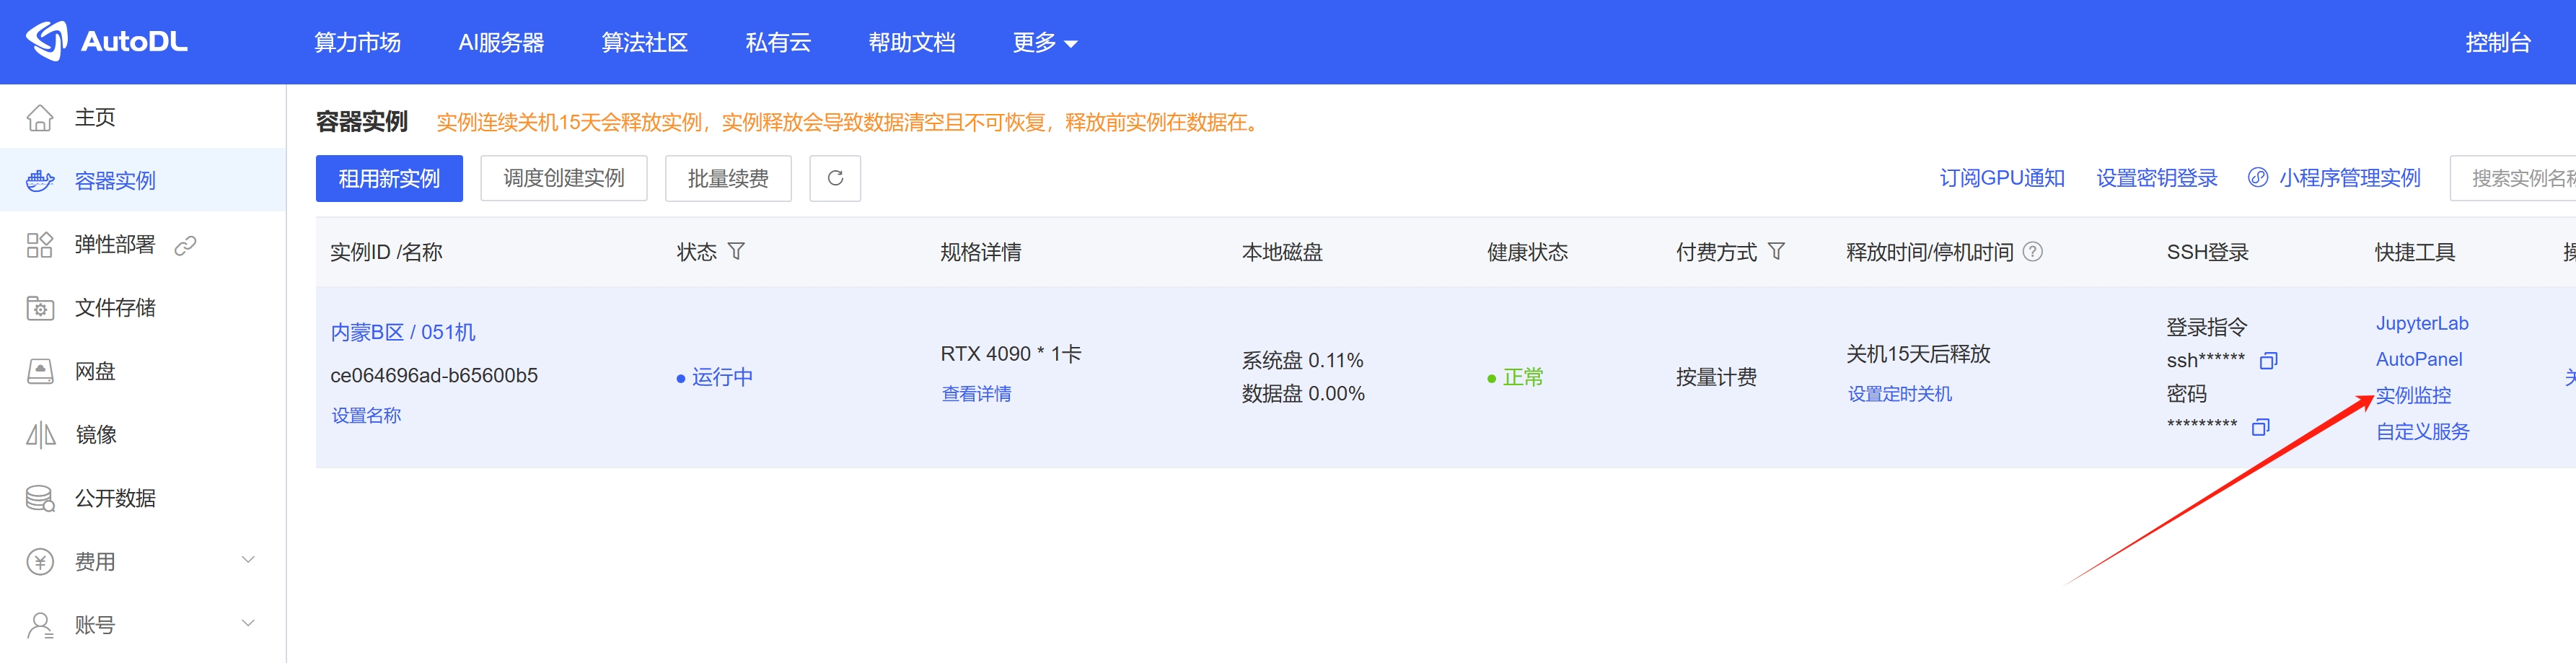This screenshot has width=2576, height=663.
Task: Select 文件存储 in the sidebar
Action: [115, 308]
